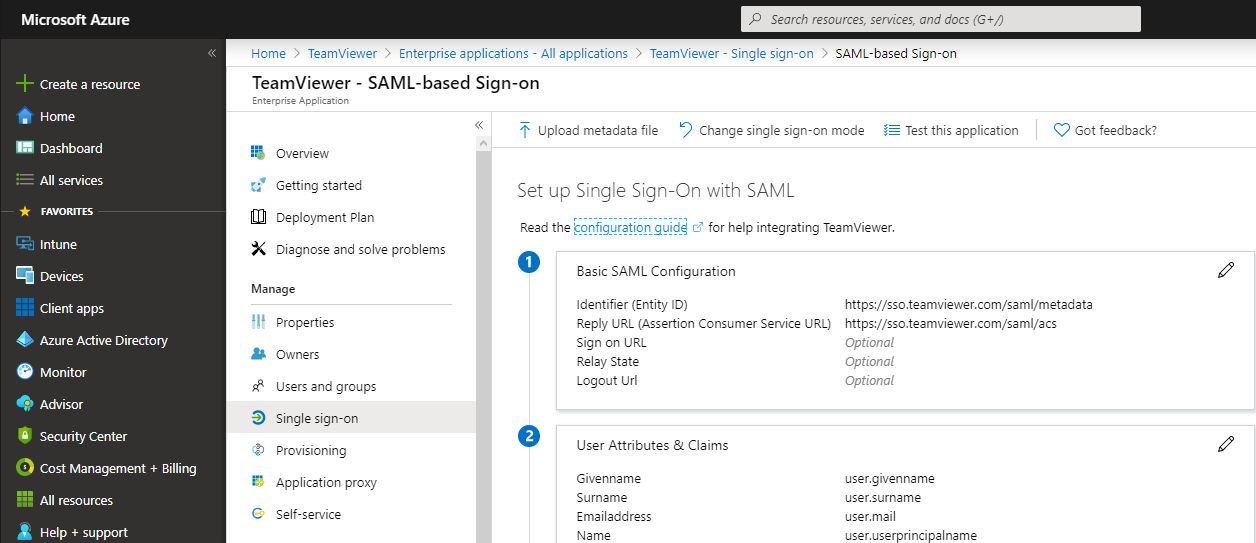1256x543 pixels.
Task: Click the Provisioning icon
Action: tap(258, 450)
